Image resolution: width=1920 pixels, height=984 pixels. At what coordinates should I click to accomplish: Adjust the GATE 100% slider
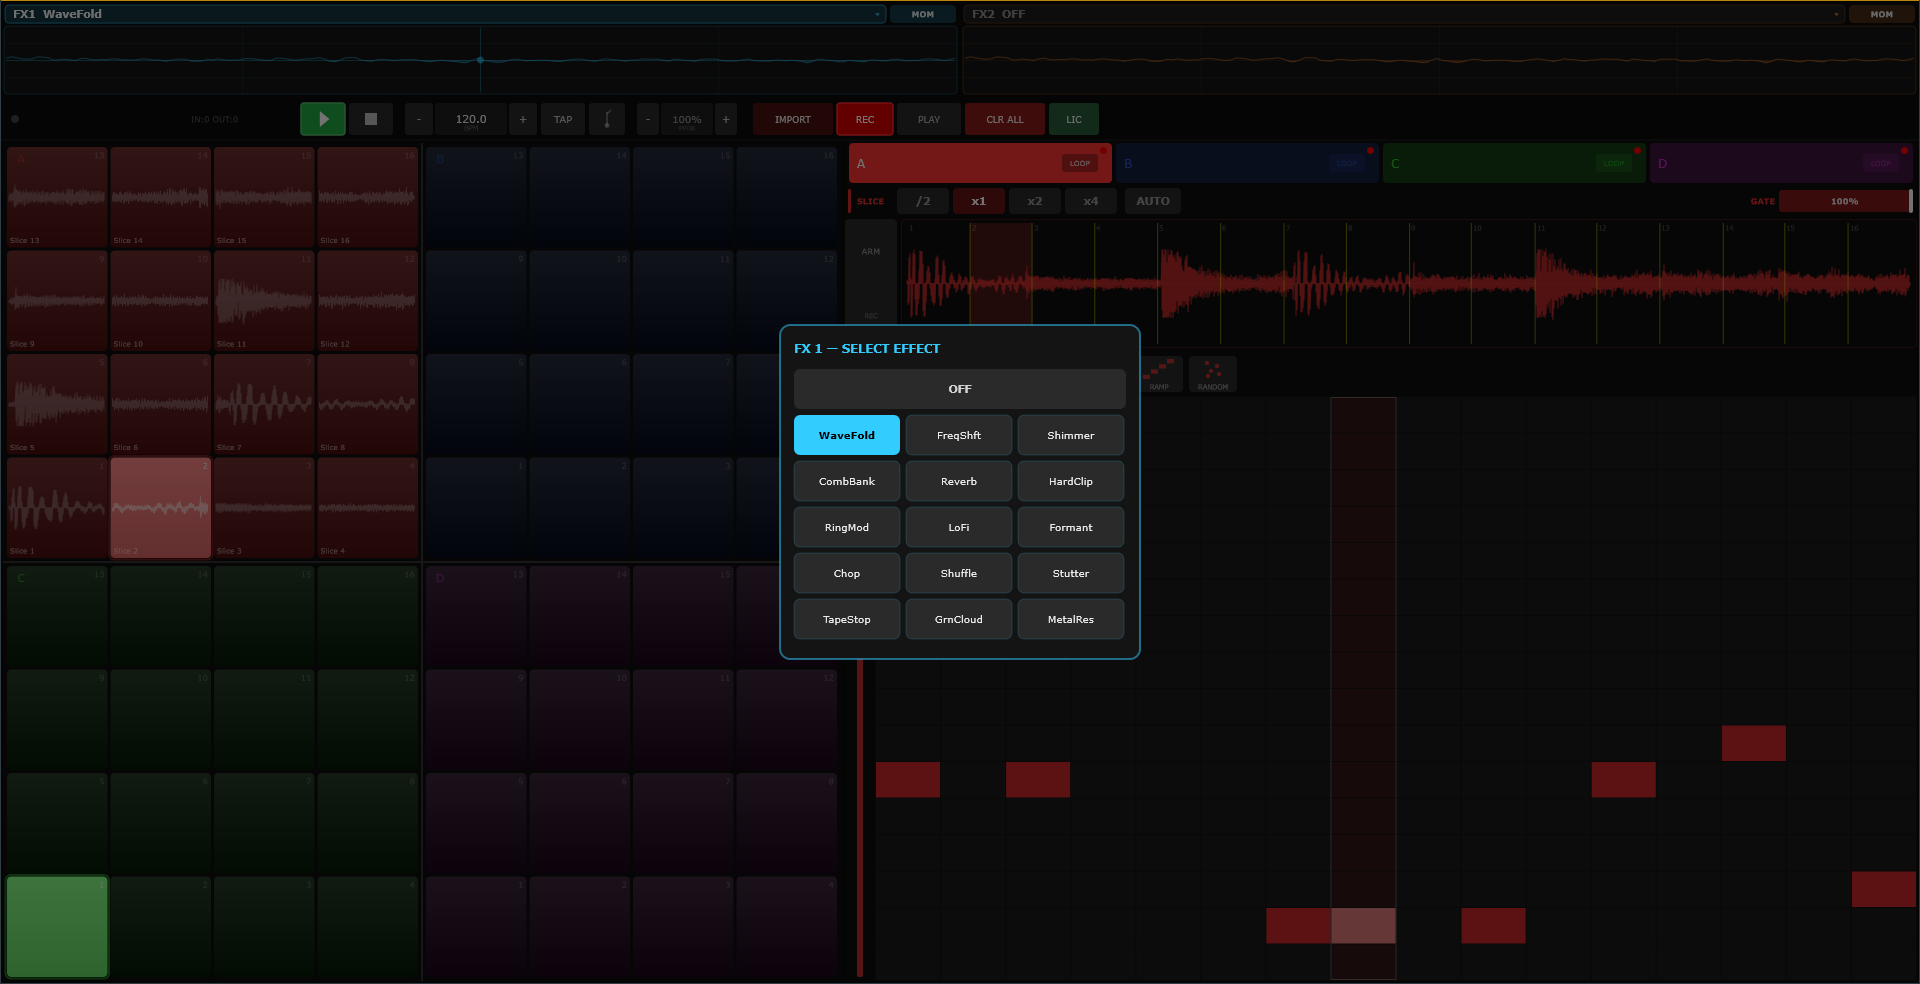click(x=1845, y=201)
